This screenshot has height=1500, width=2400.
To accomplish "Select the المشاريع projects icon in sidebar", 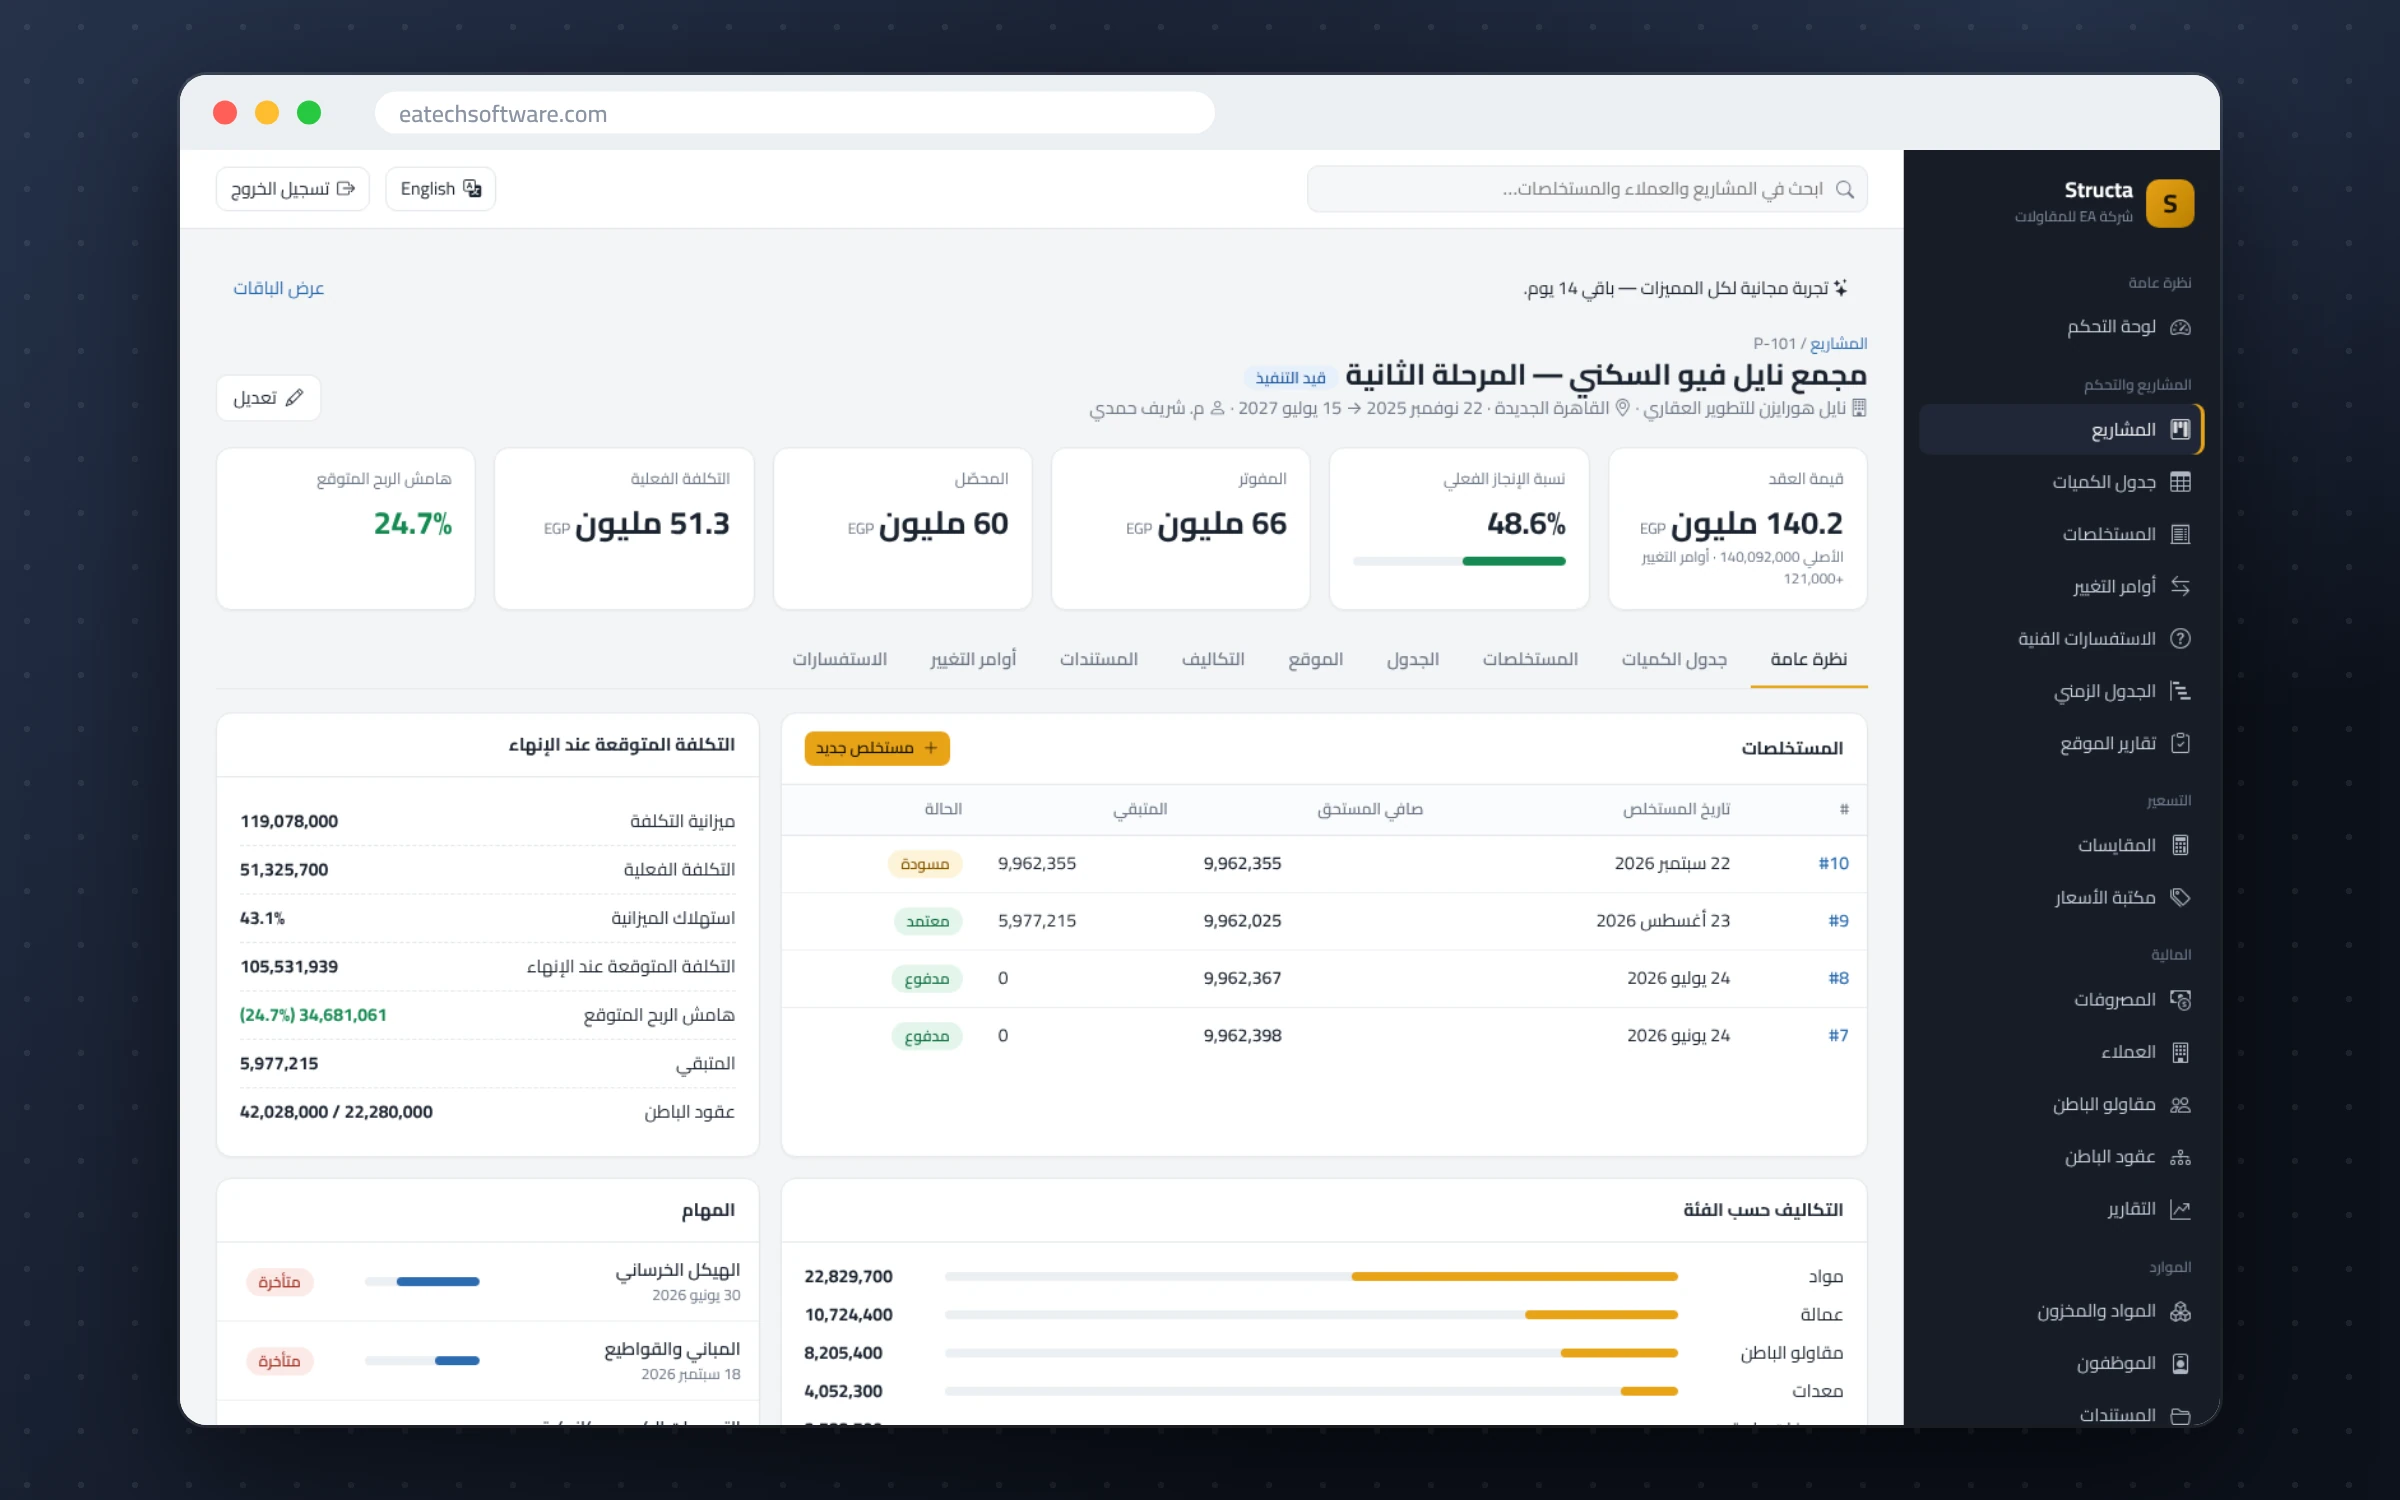I will [2180, 429].
